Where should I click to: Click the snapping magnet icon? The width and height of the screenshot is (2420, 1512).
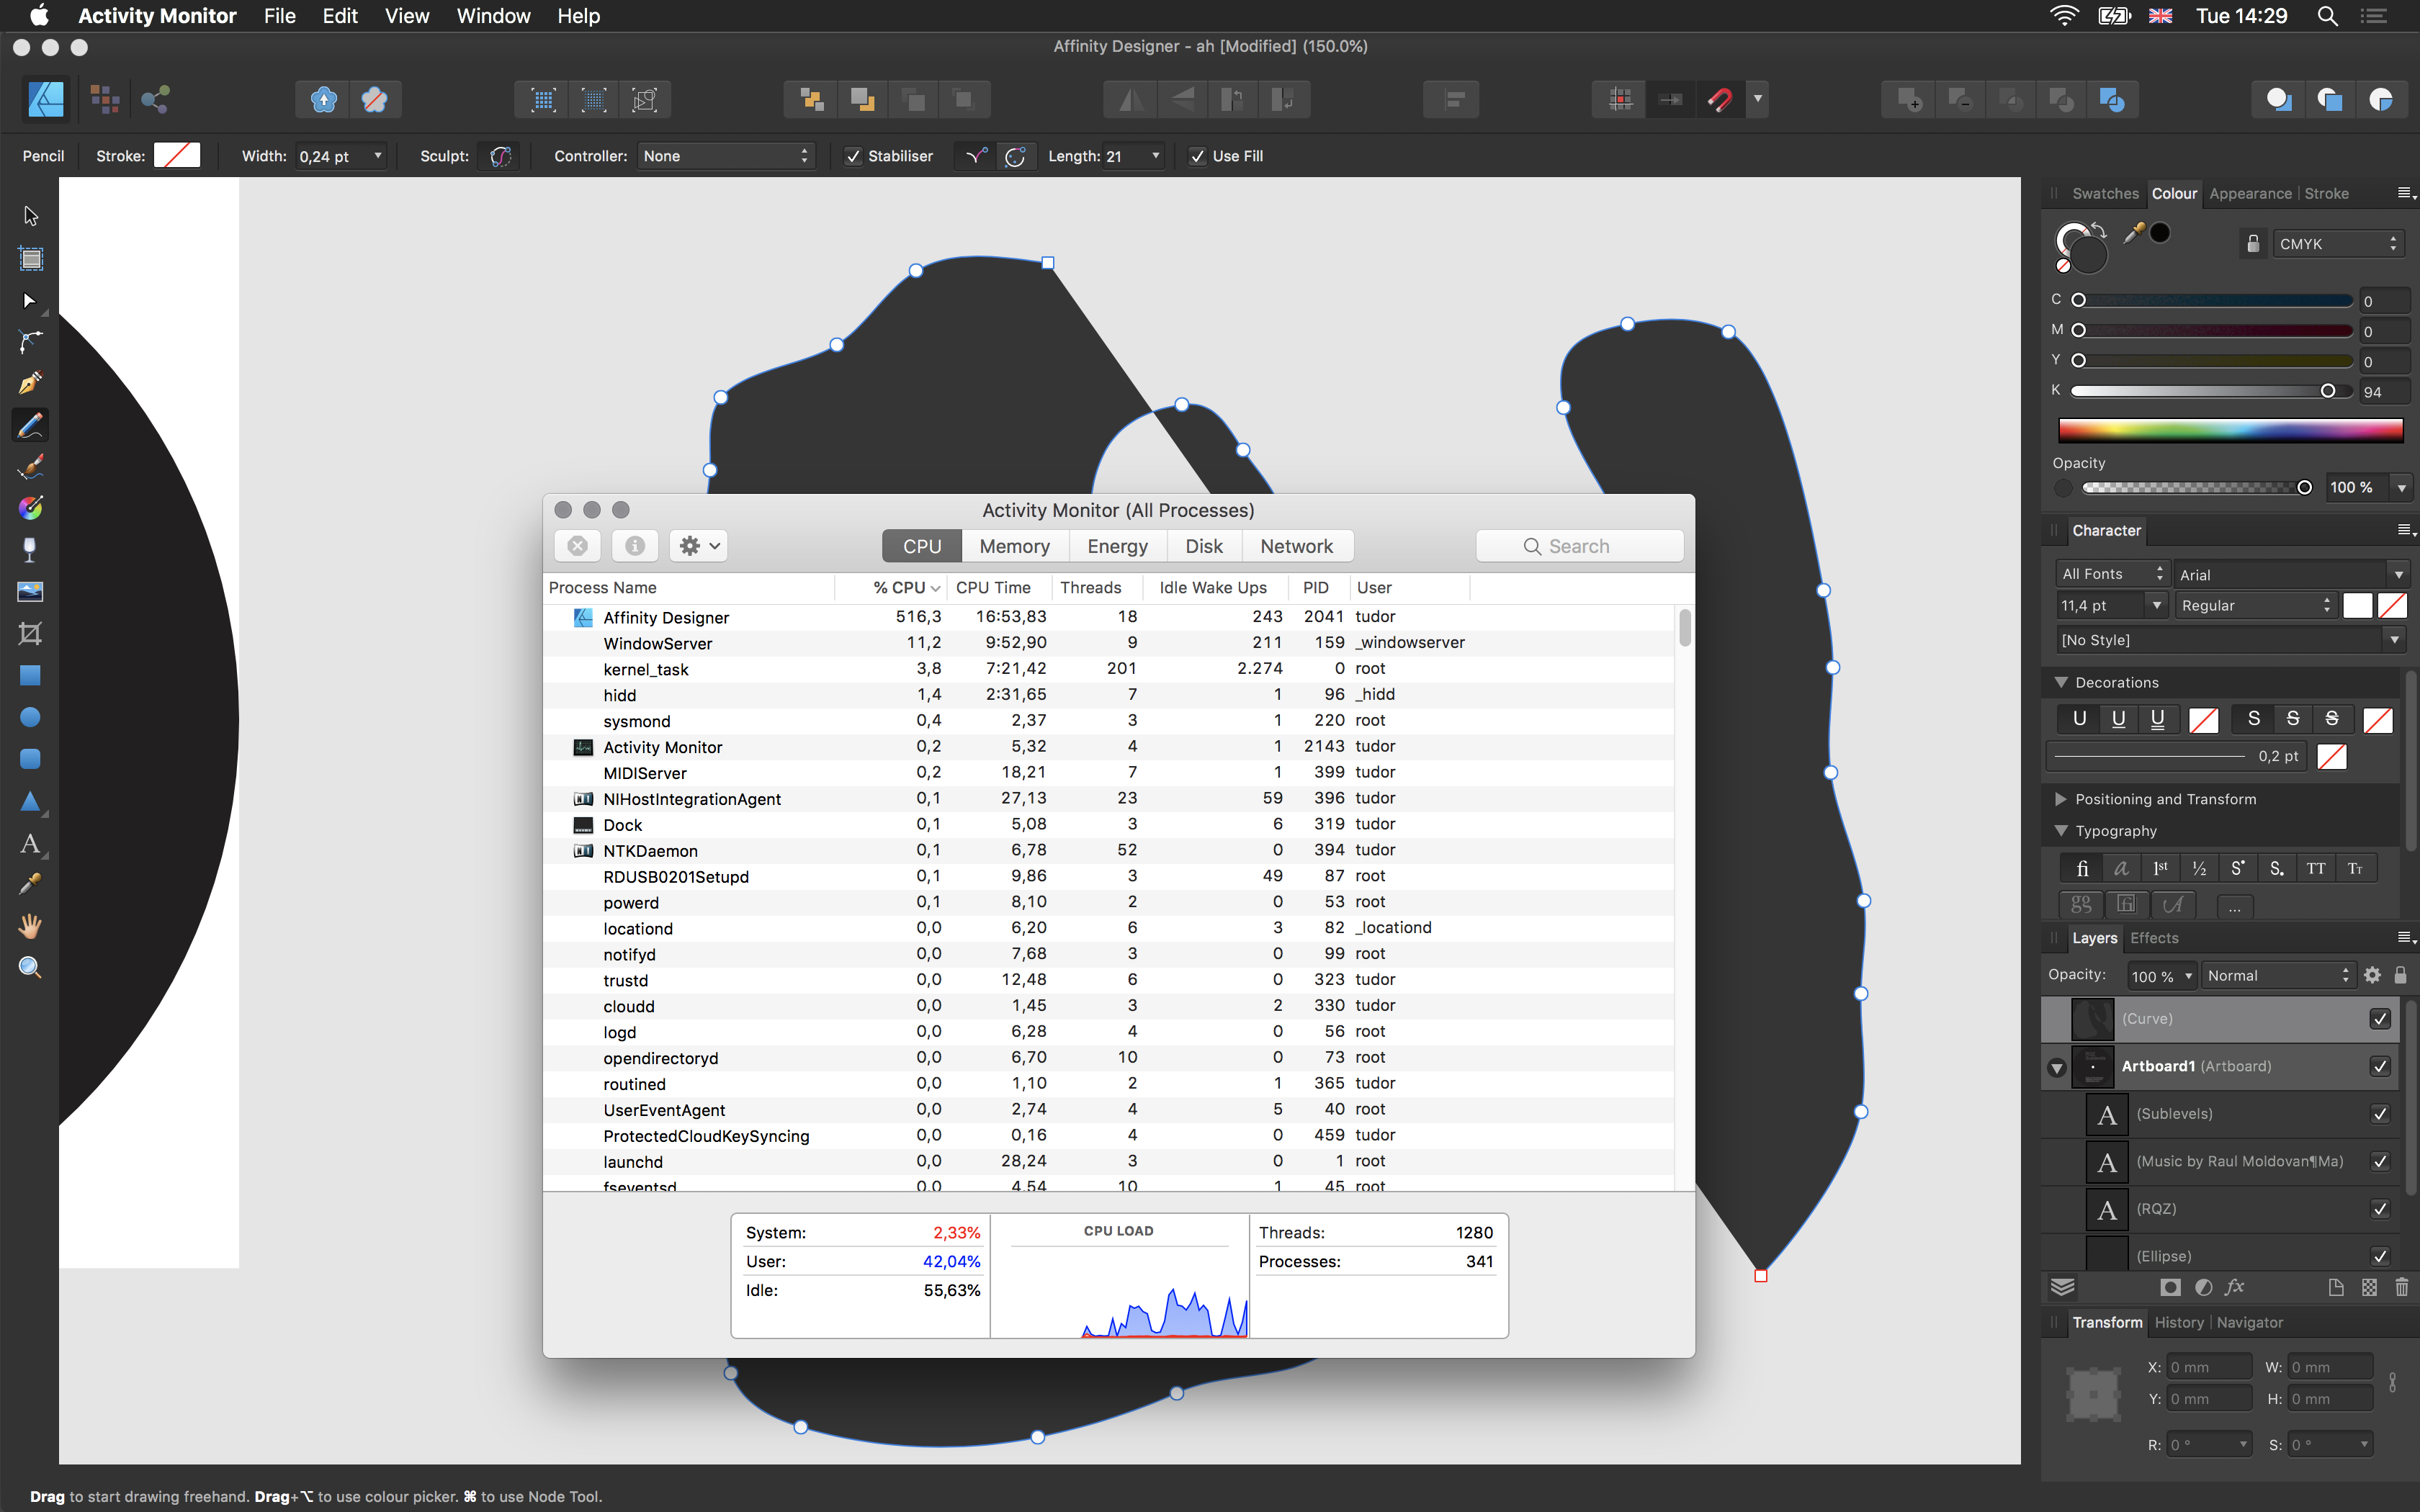point(1720,99)
